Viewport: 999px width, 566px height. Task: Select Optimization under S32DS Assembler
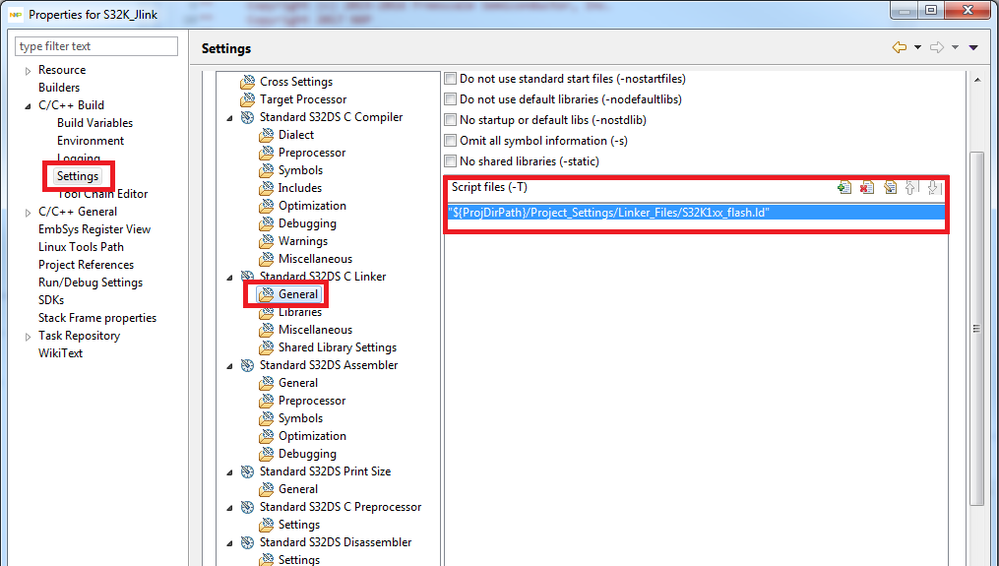312,436
